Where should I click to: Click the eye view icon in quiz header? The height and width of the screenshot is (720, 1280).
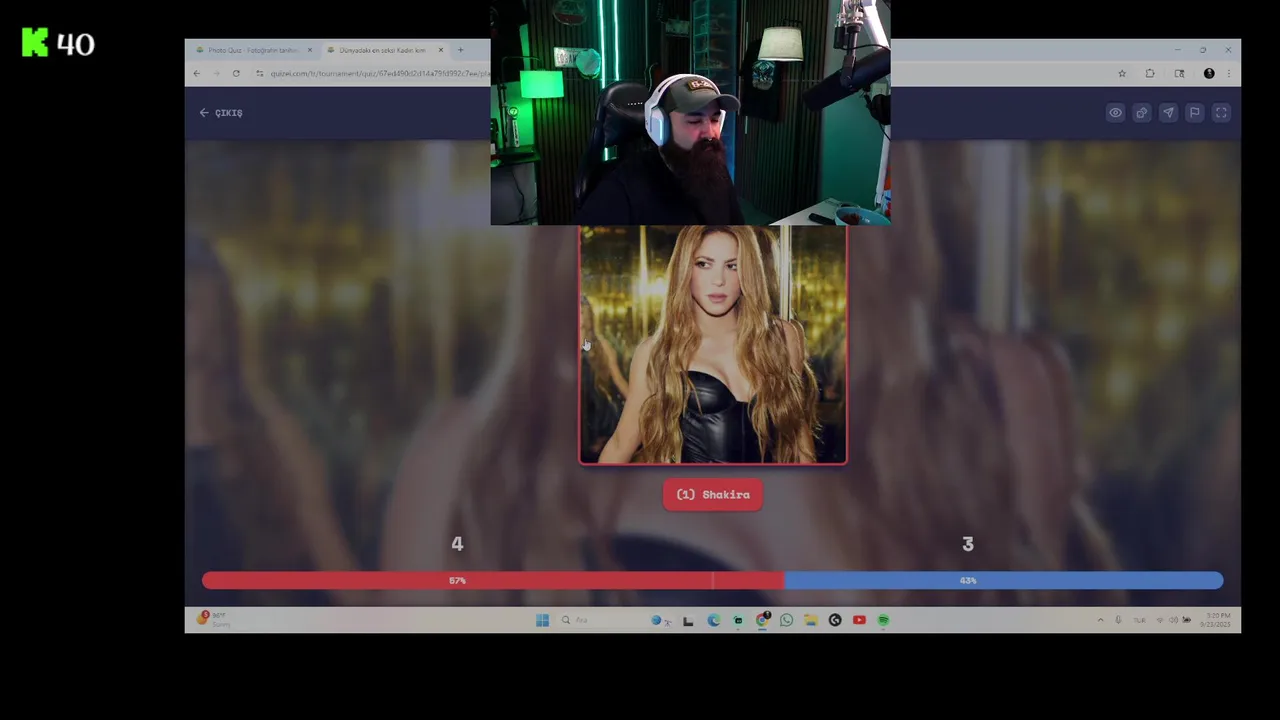[x=1115, y=113]
